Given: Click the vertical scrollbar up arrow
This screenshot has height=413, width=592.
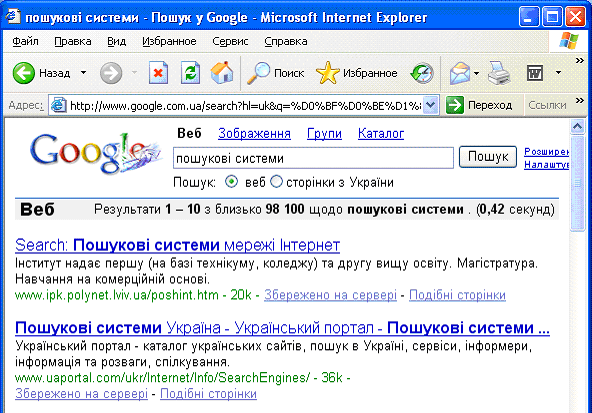Looking at the screenshot, I should [577, 127].
